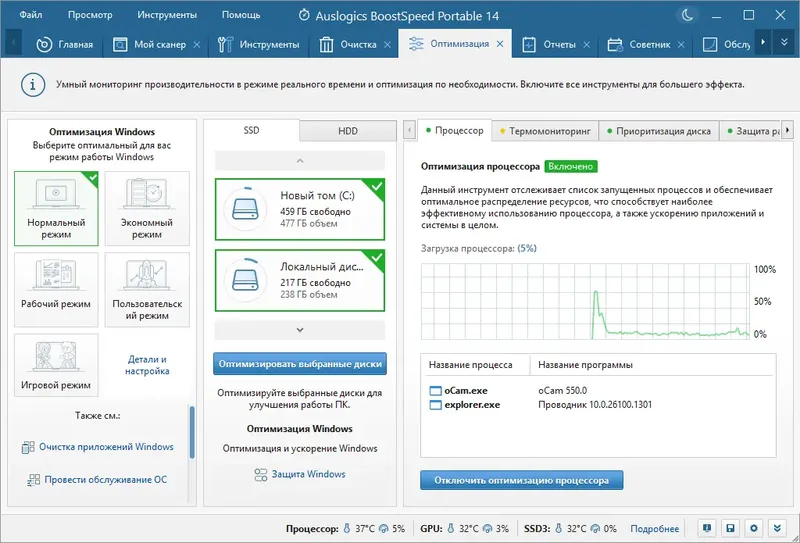Select Нормальный режим mode
The image size is (800, 543).
click(56, 208)
